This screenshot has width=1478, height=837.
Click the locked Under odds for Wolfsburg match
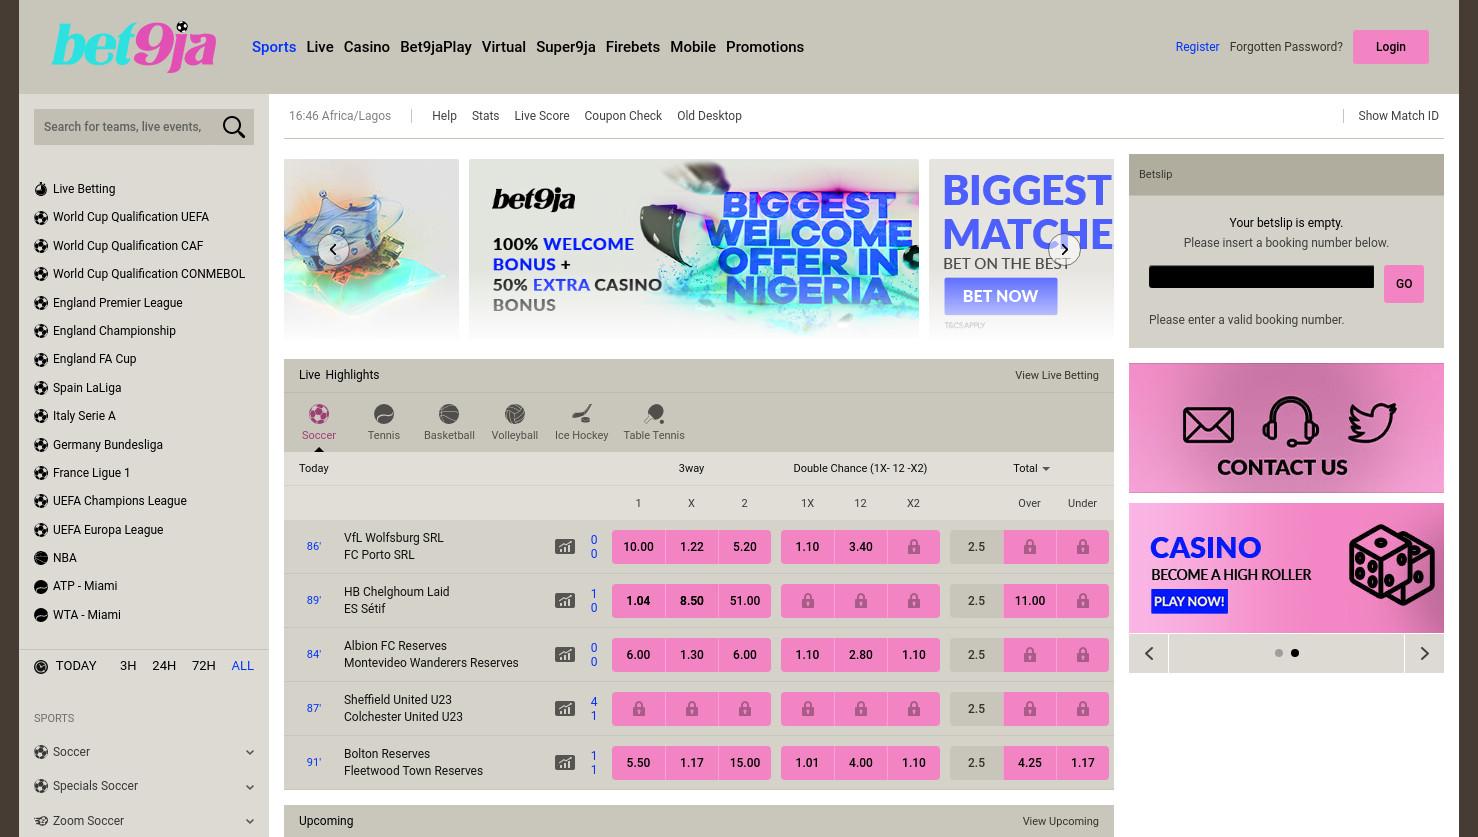[x=1083, y=547]
